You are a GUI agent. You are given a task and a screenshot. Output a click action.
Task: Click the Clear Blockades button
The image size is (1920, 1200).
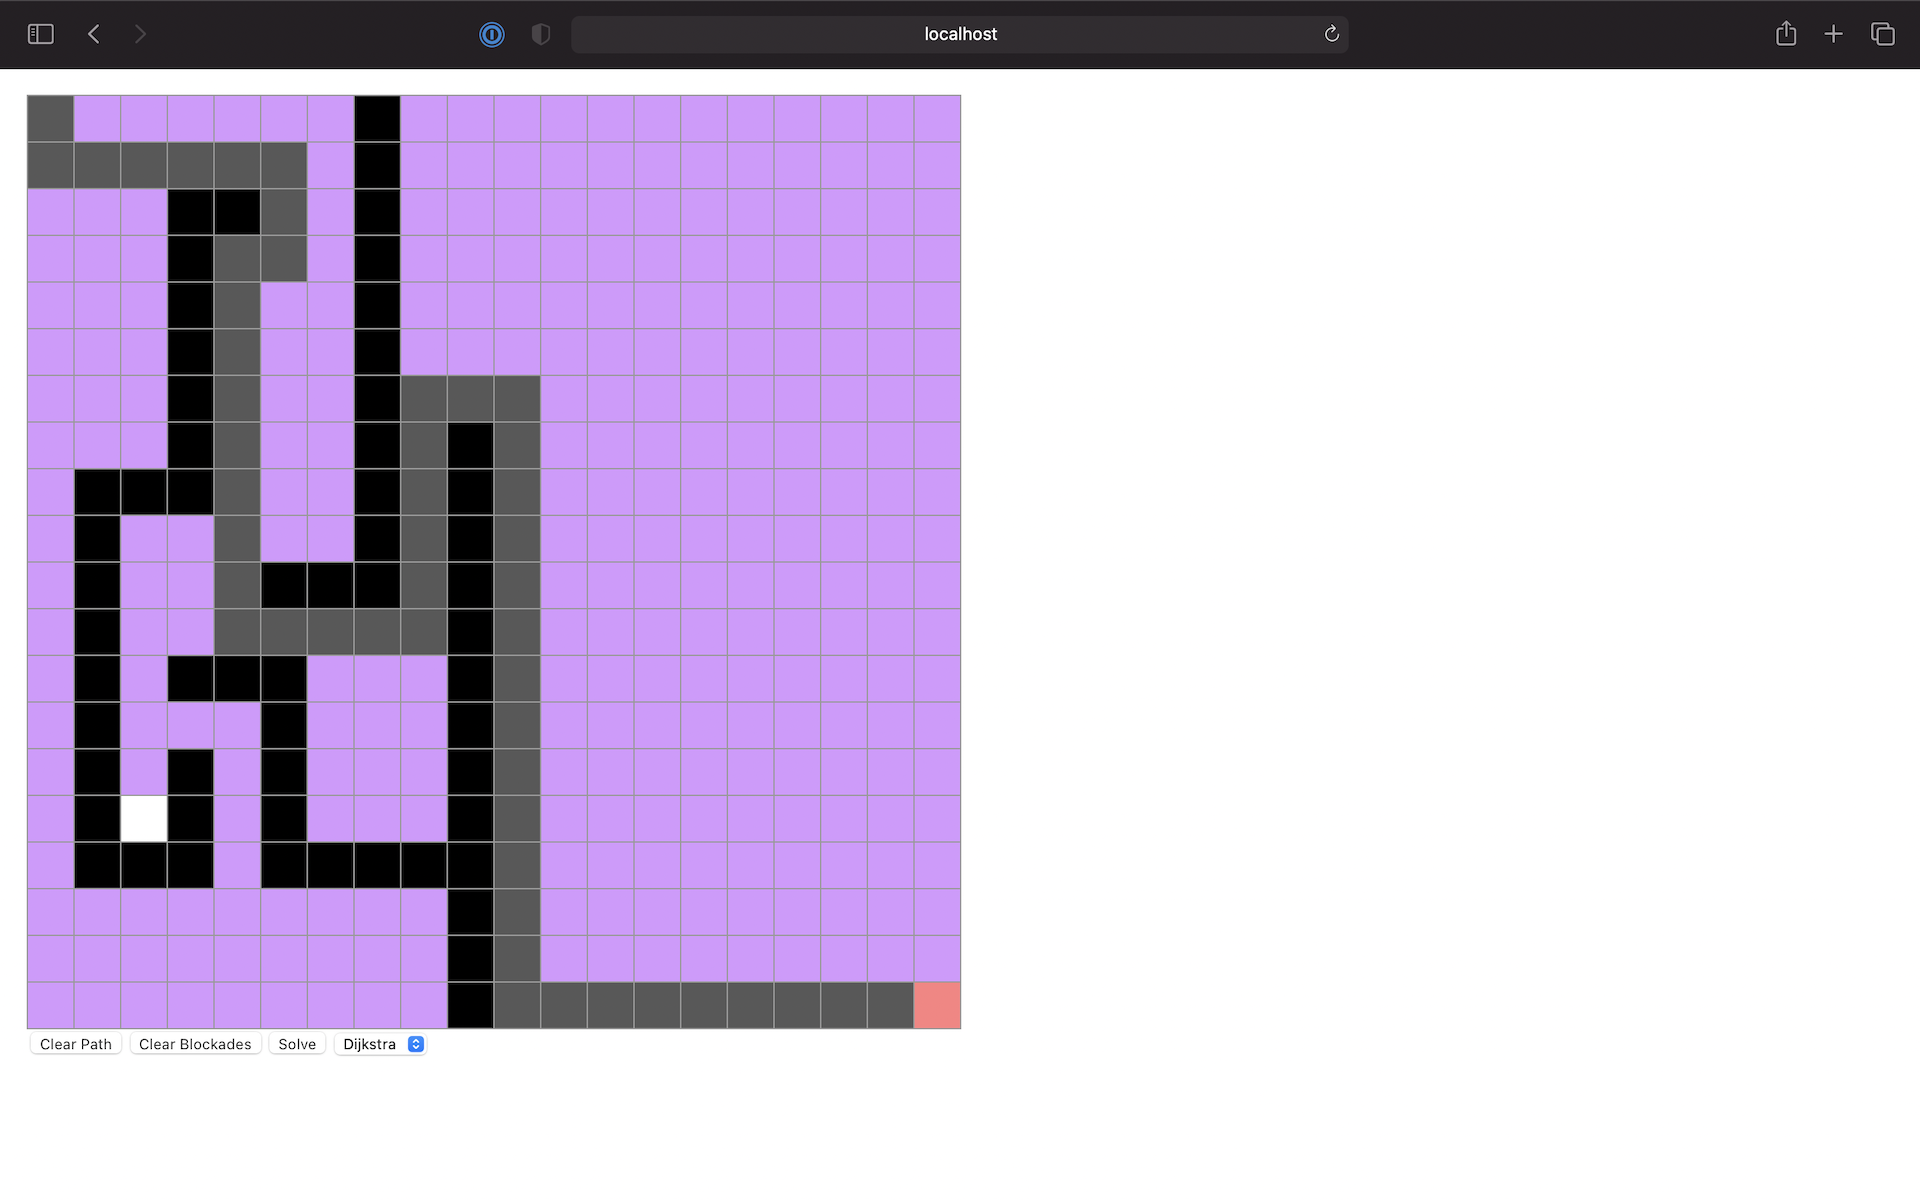click(195, 1043)
